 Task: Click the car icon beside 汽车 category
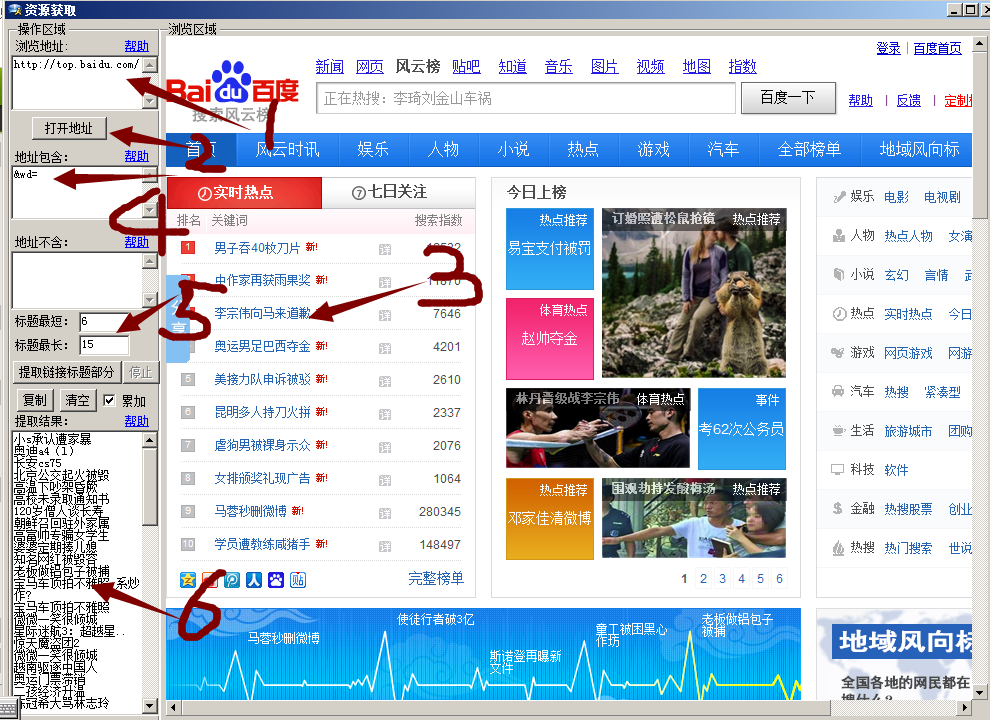click(x=838, y=392)
